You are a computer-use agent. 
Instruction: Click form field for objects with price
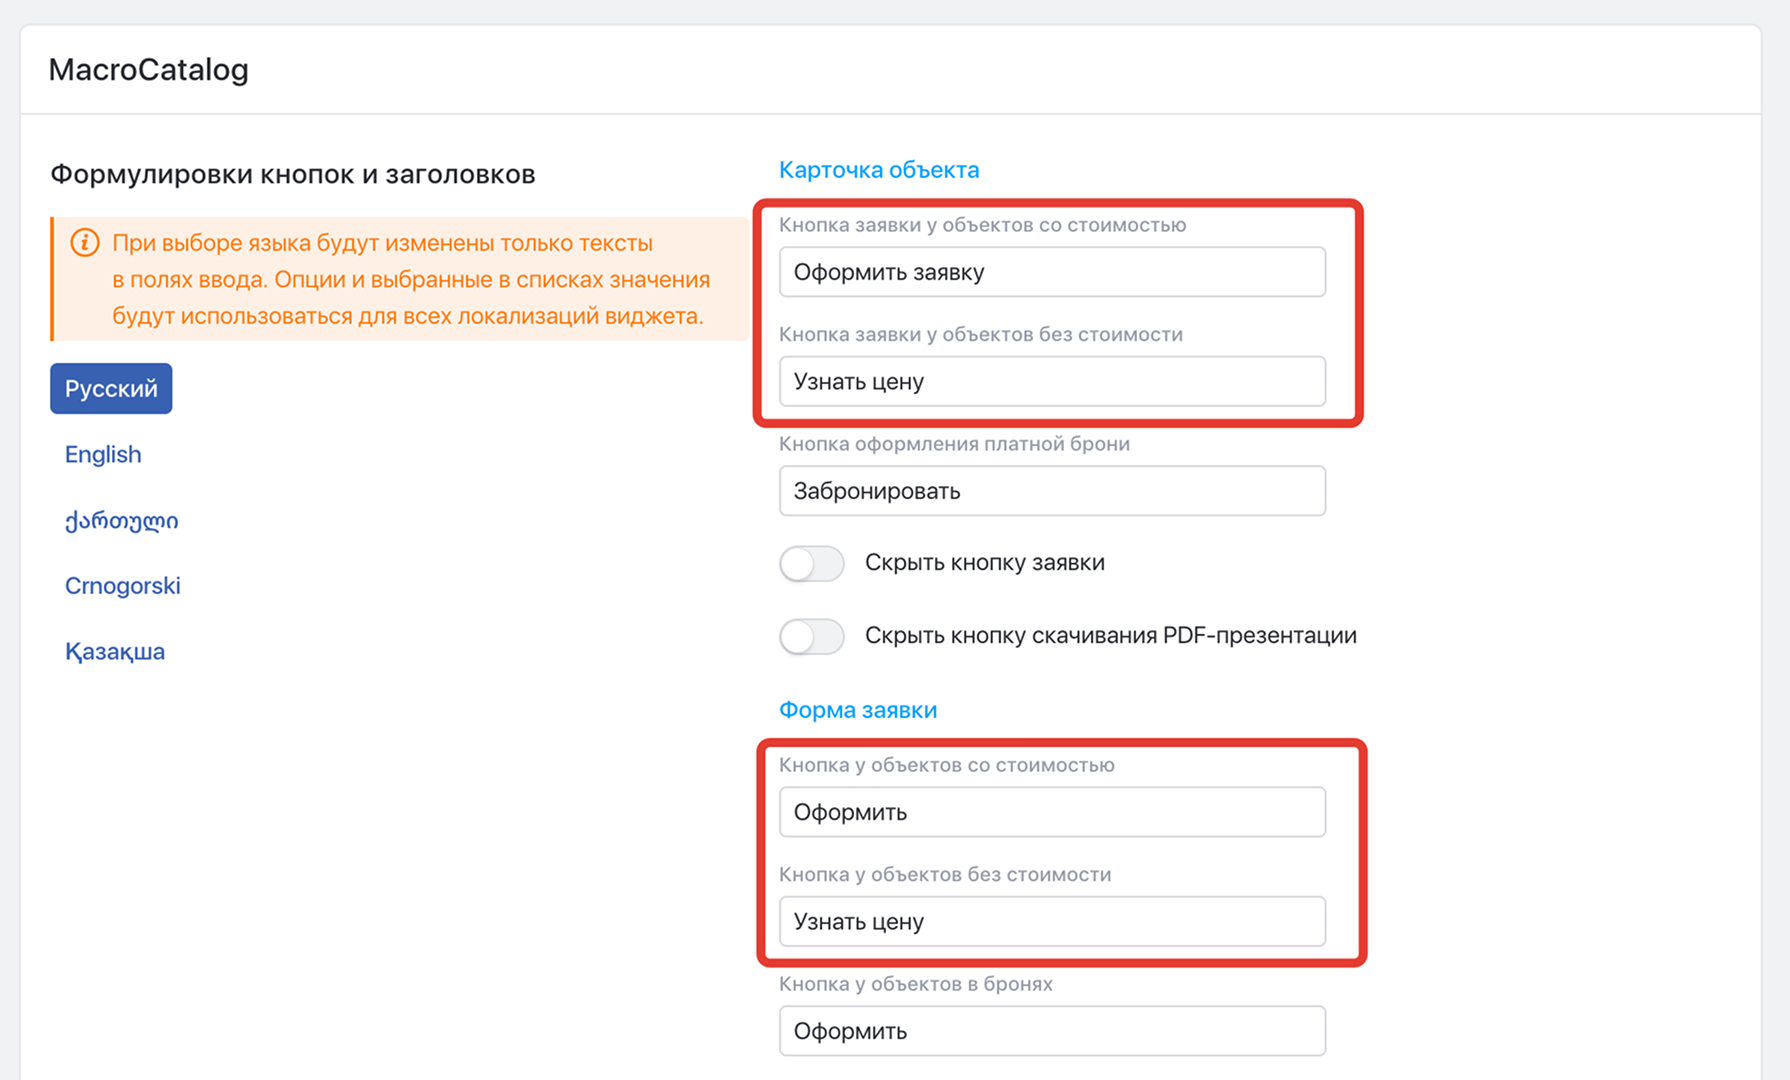(x=1052, y=812)
